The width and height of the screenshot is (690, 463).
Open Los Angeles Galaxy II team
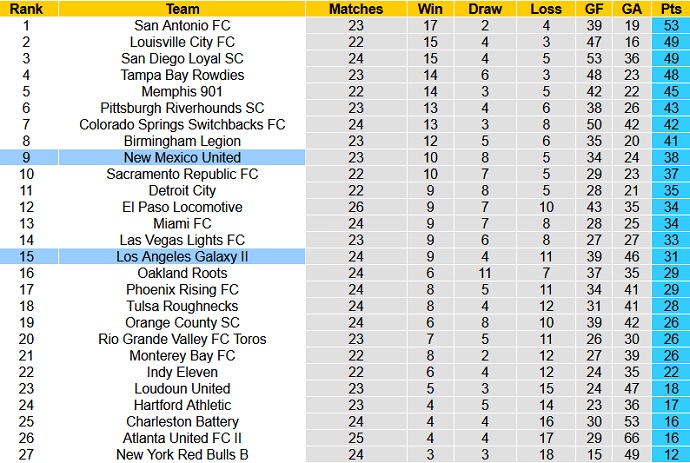182,256
